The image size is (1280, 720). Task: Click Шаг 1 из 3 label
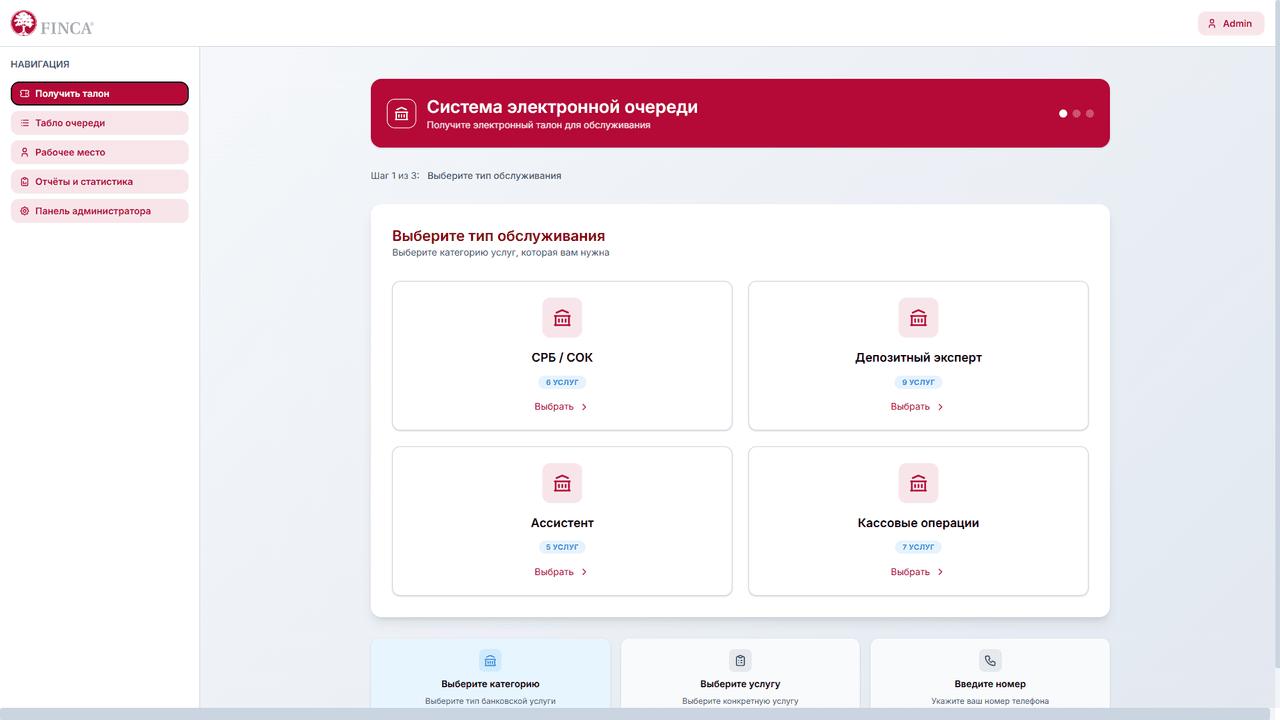click(395, 176)
